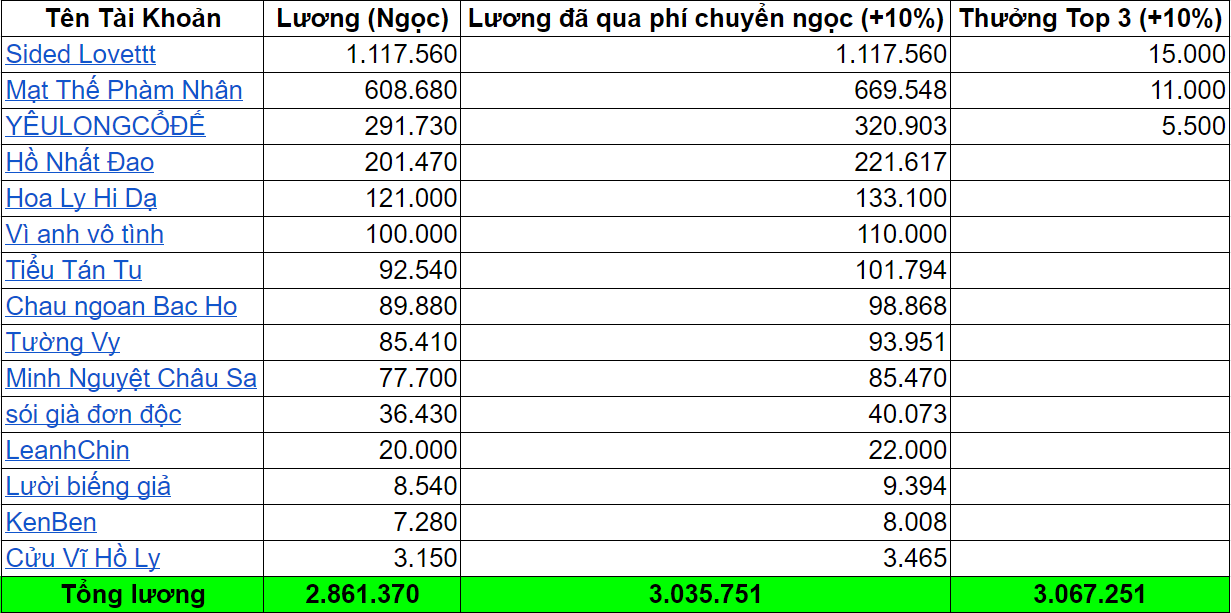1231x613 pixels.
Task: Open the Minh Nguyệt Châu Sa link
Action: click(129, 378)
